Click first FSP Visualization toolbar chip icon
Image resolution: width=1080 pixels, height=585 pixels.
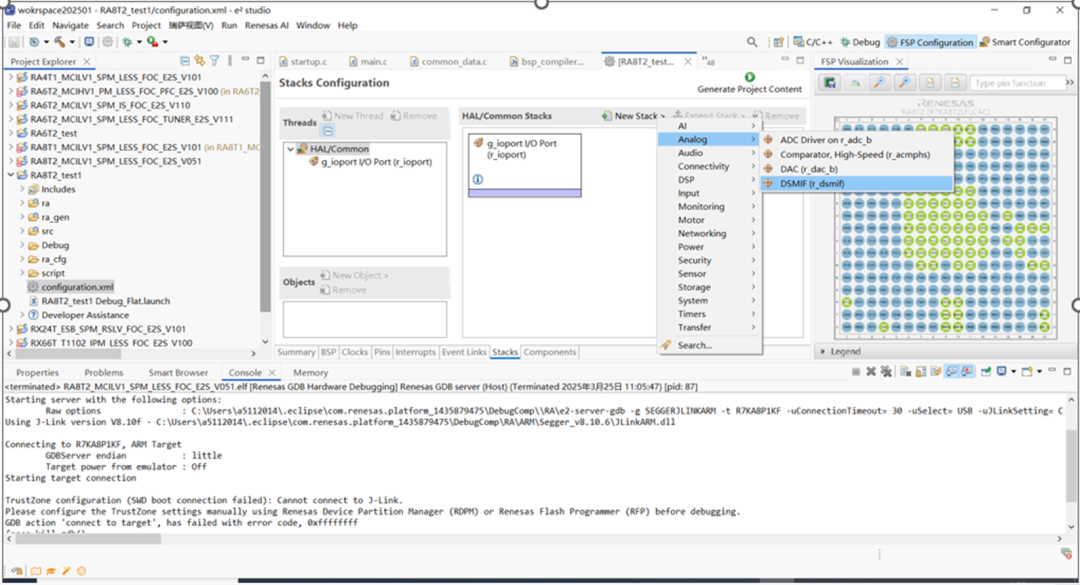[830, 83]
